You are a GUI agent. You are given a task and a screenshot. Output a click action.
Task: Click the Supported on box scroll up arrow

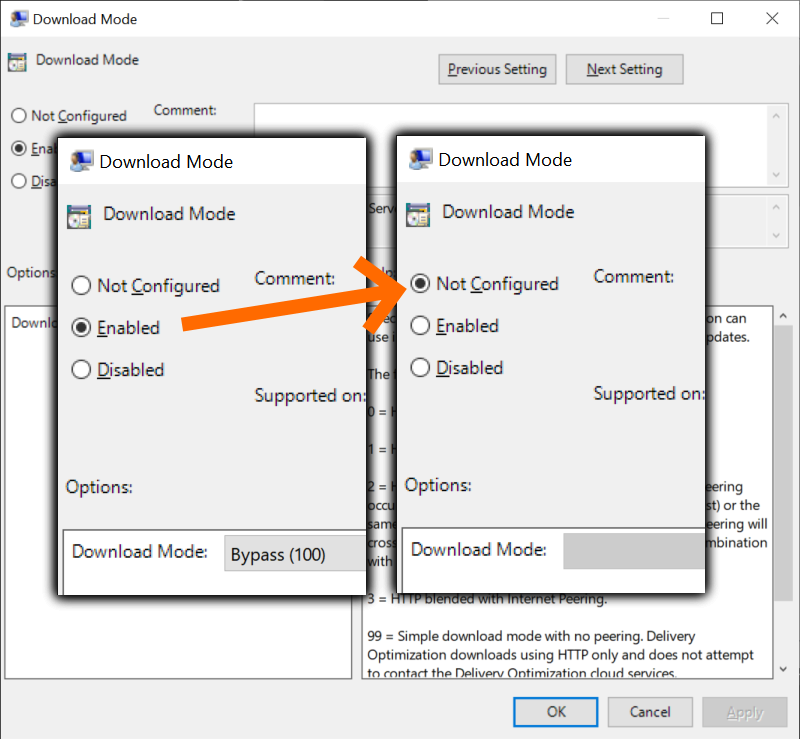point(776,207)
